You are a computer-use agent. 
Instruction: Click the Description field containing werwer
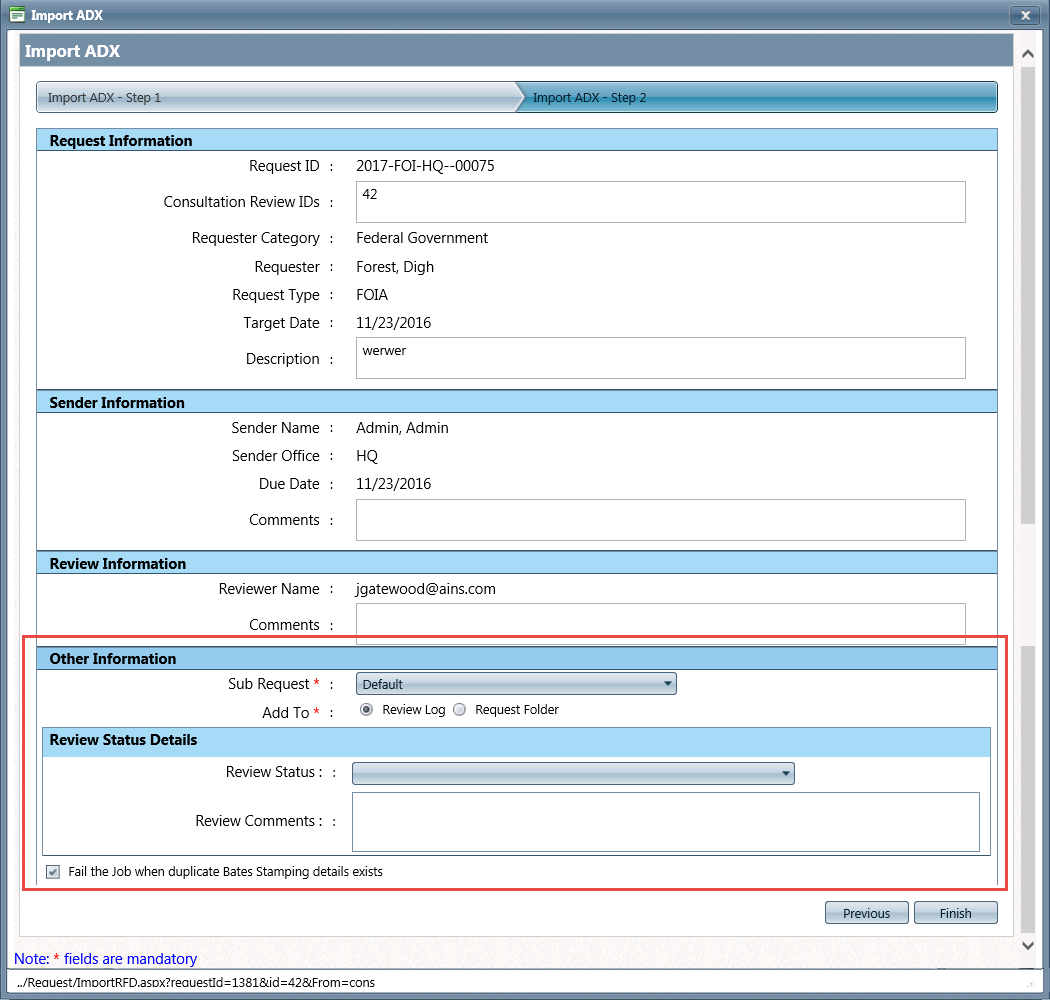pos(660,358)
